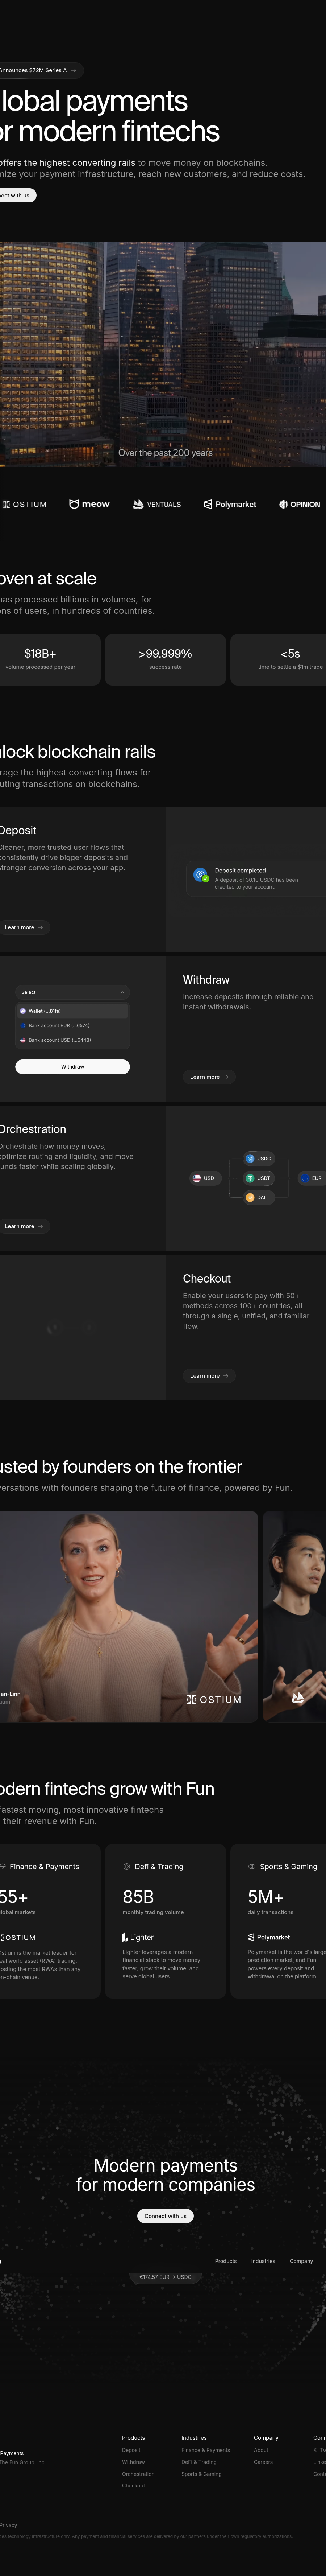Click the Ostium logo in partner strip
The width and height of the screenshot is (326, 2576).
coord(24,504)
